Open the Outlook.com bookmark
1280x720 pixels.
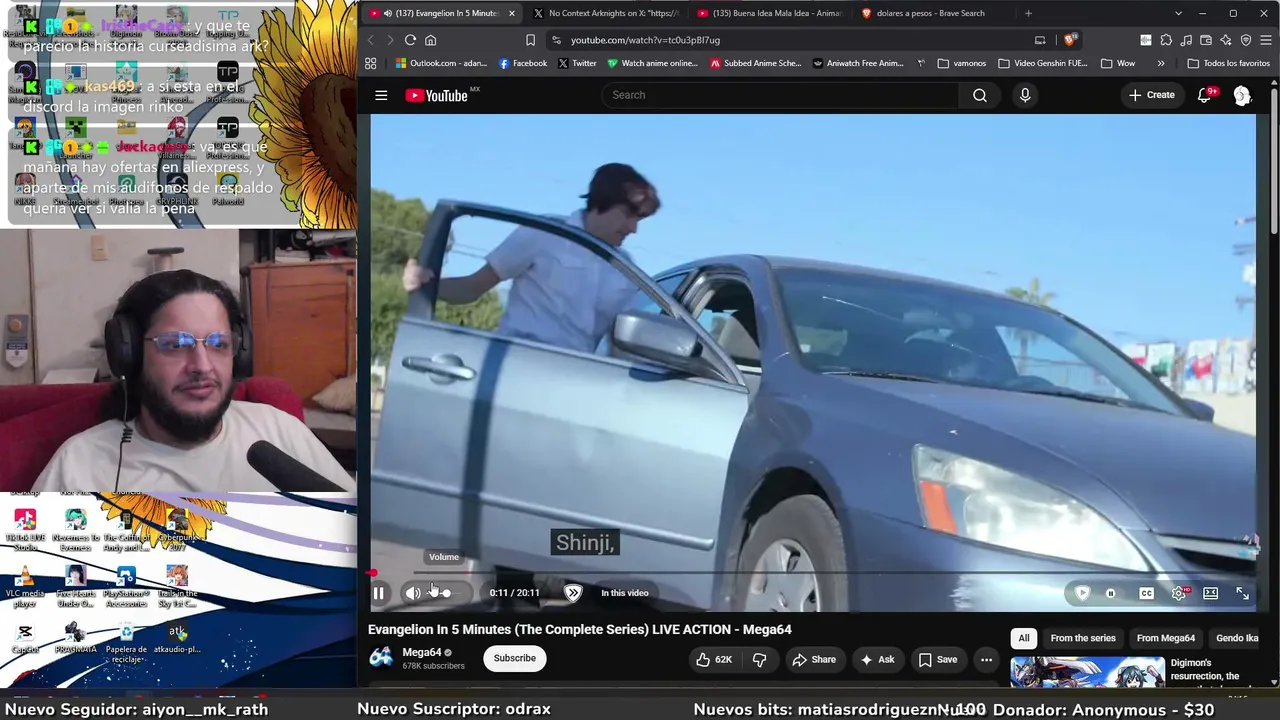point(441,63)
